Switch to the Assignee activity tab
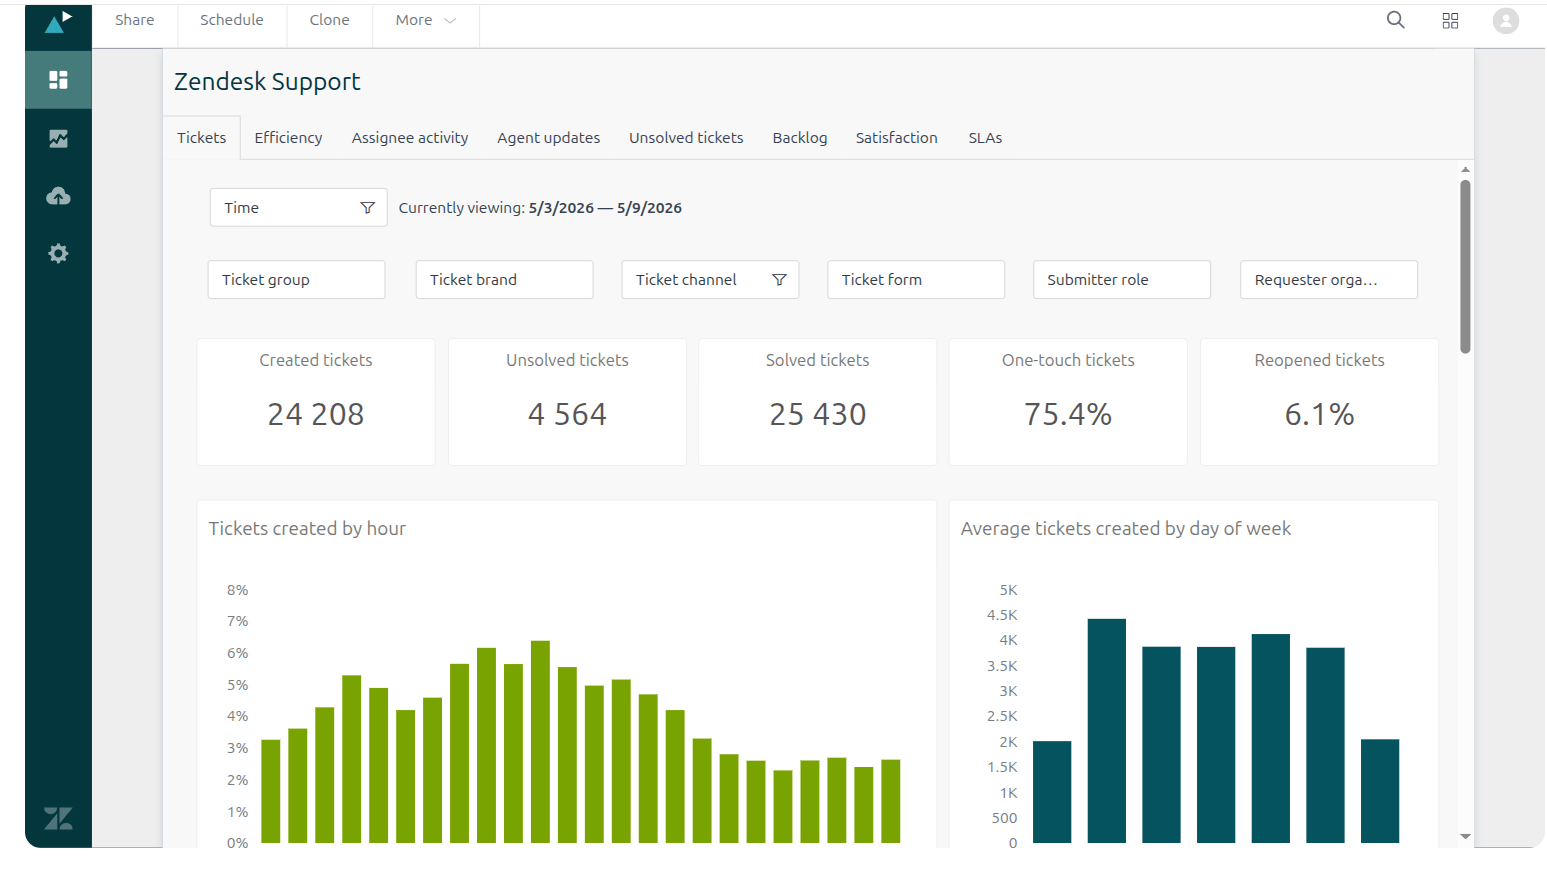The width and height of the screenshot is (1547, 883). click(410, 138)
